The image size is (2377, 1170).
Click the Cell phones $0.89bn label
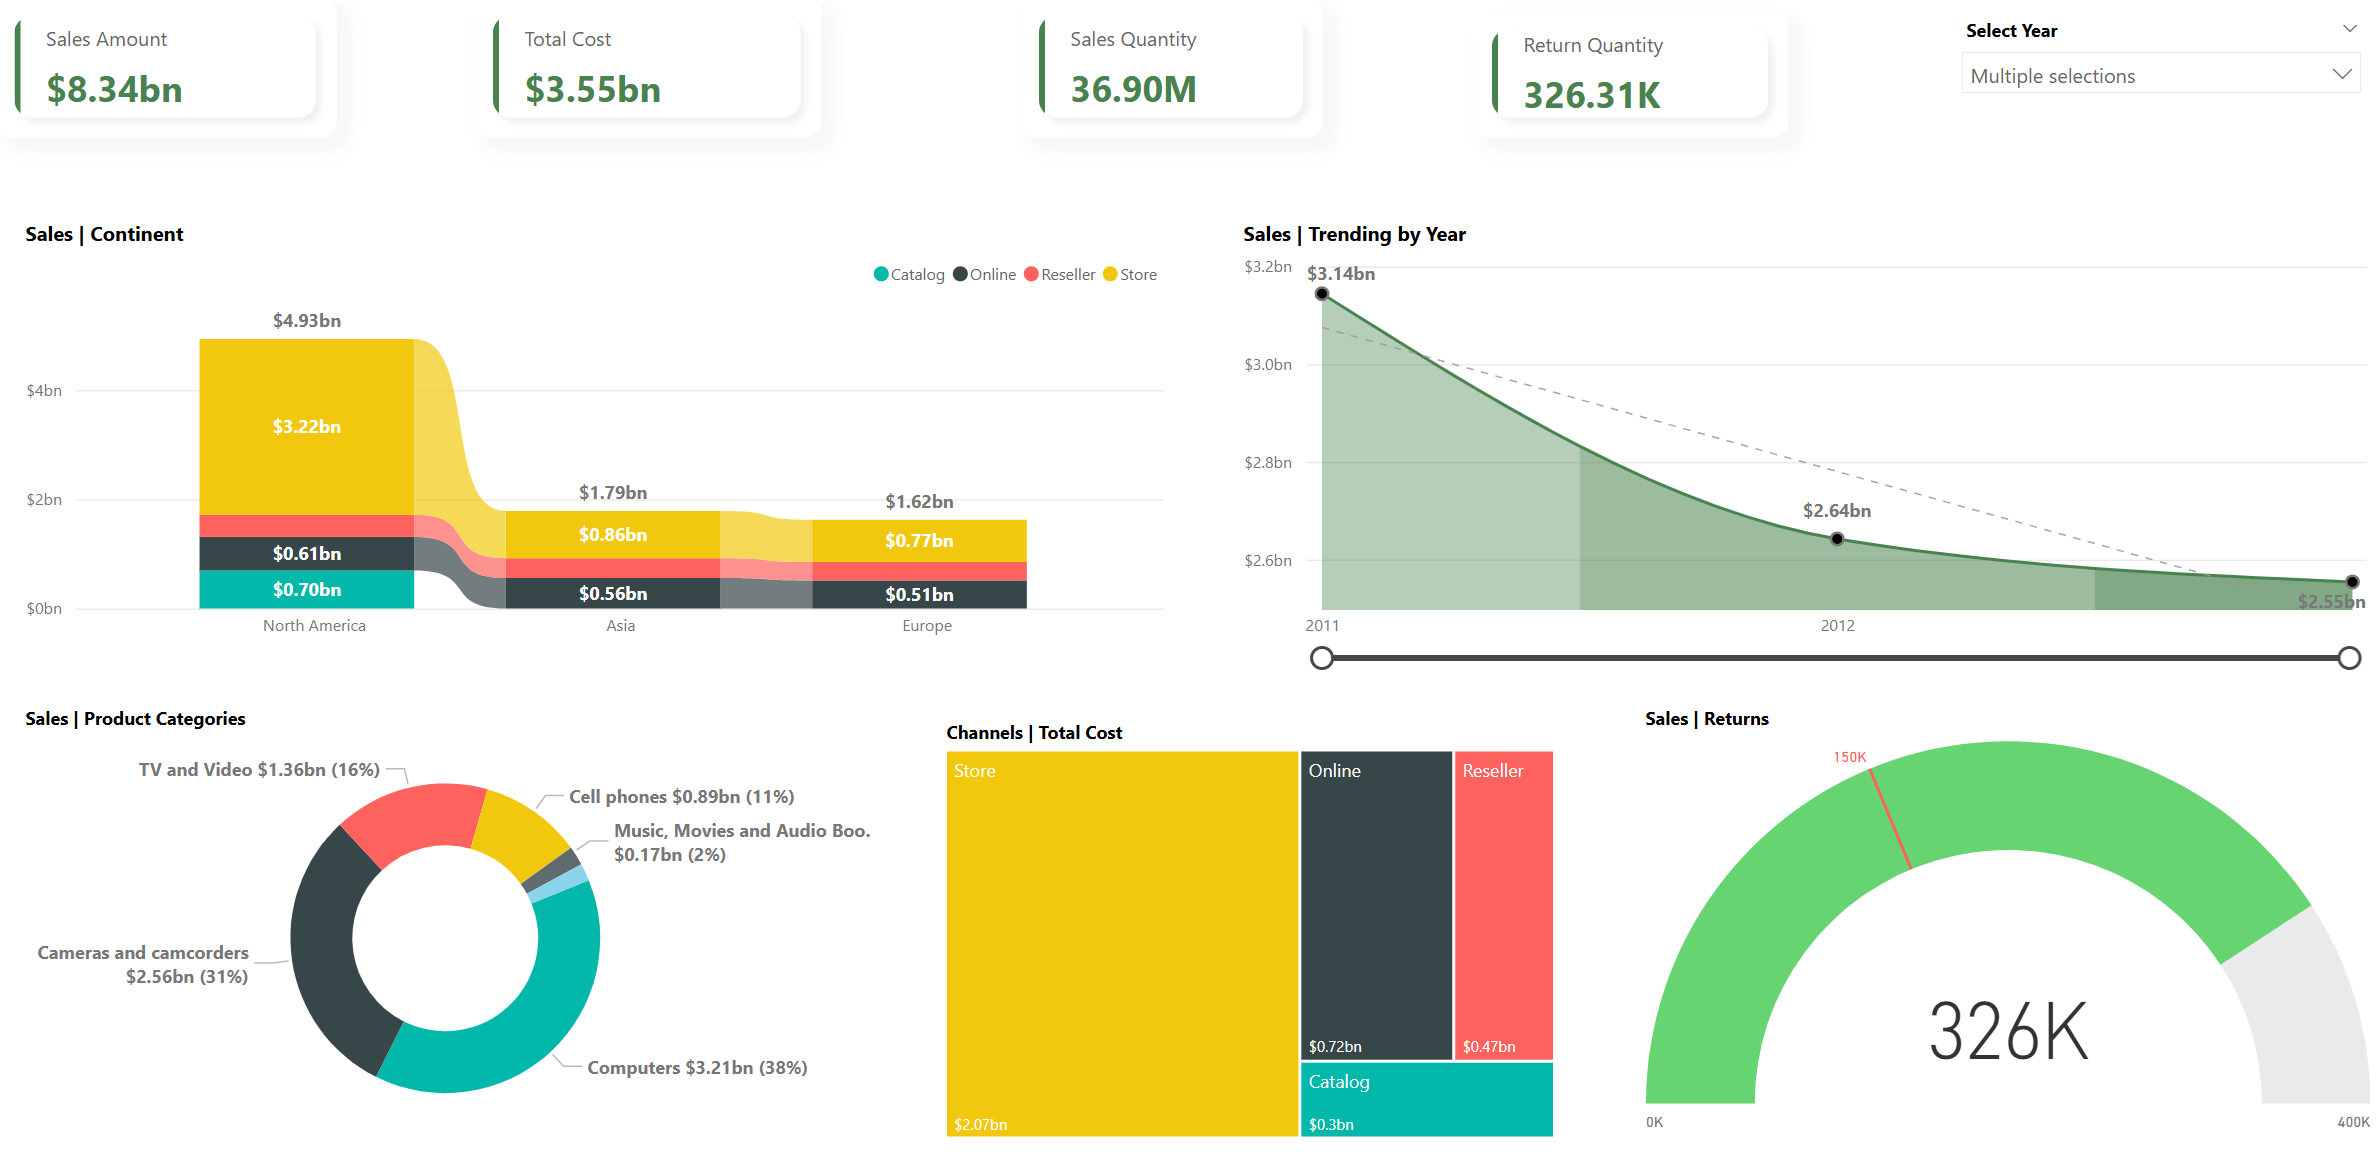(x=680, y=796)
